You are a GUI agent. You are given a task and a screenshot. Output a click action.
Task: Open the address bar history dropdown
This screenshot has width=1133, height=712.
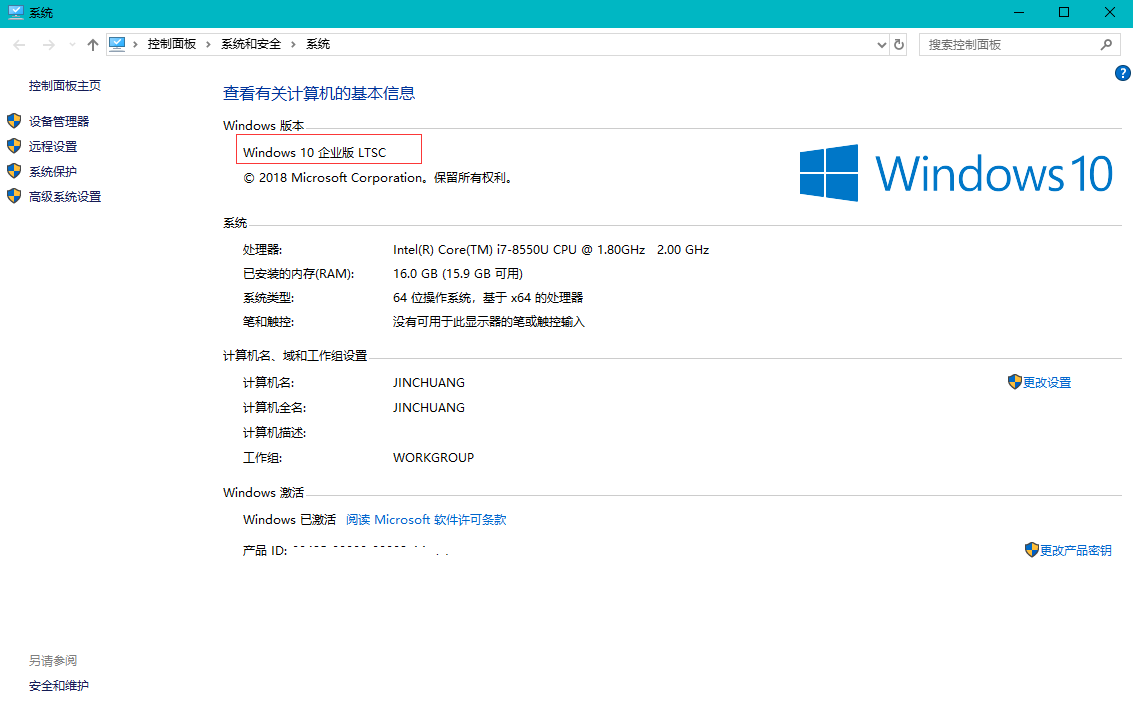click(x=882, y=45)
